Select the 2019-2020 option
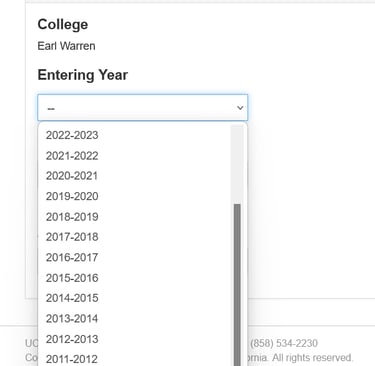The width and height of the screenshot is (375, 366). tap(135, 196)
